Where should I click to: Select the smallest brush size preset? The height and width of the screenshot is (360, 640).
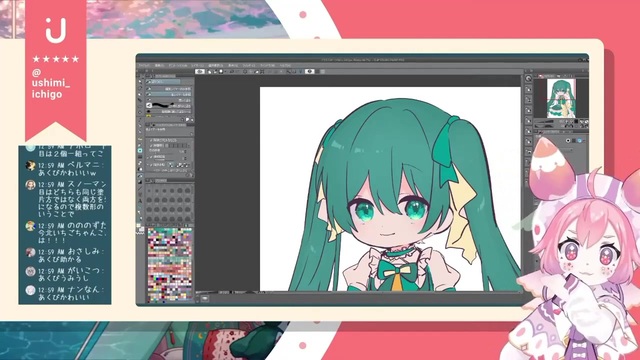click(150, 191)
